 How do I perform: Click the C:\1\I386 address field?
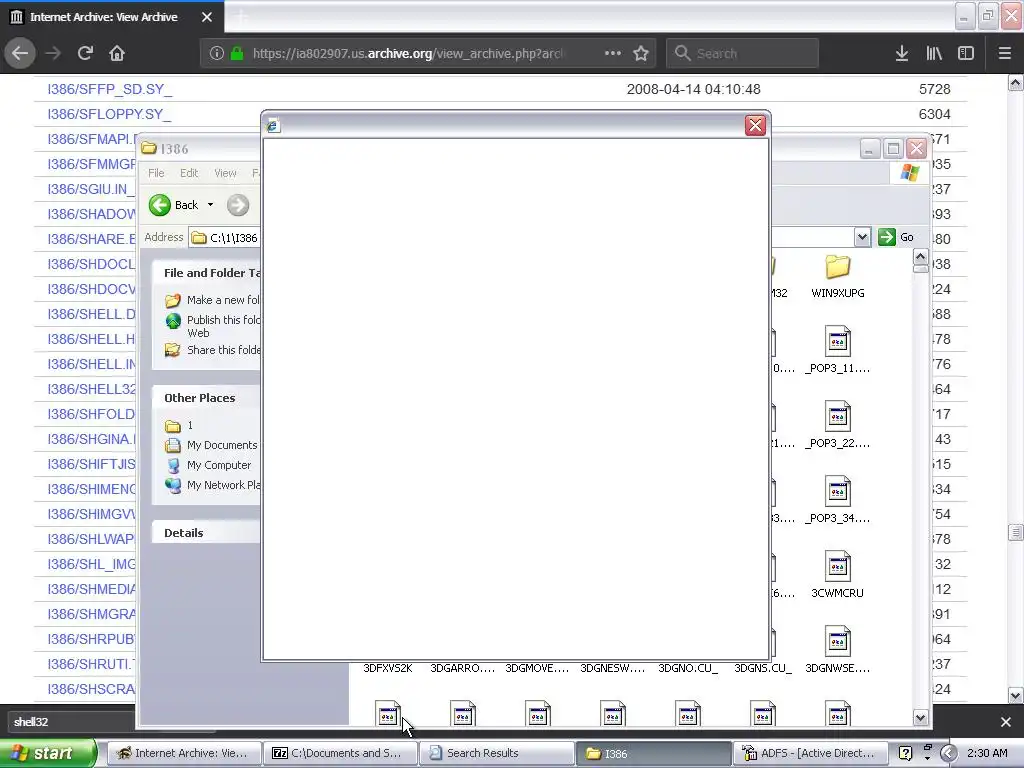(225, 238)
